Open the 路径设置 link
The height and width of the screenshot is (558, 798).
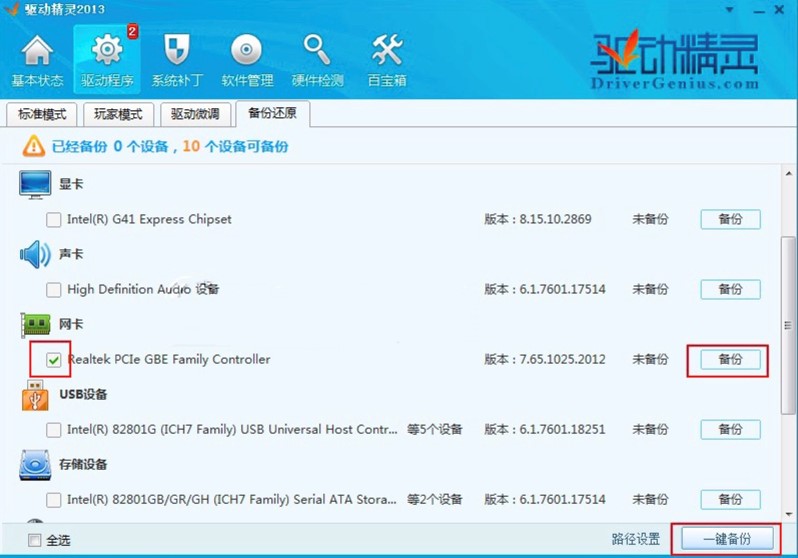(636, 539)
